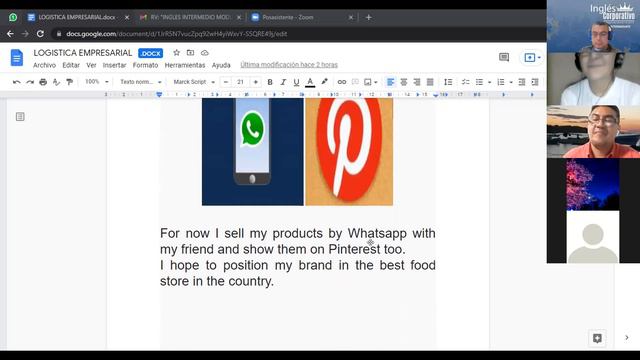The height and width of the screenshot is (360, 640).
Task: Decrease font size with minus button
Action: tap(226, 82)
